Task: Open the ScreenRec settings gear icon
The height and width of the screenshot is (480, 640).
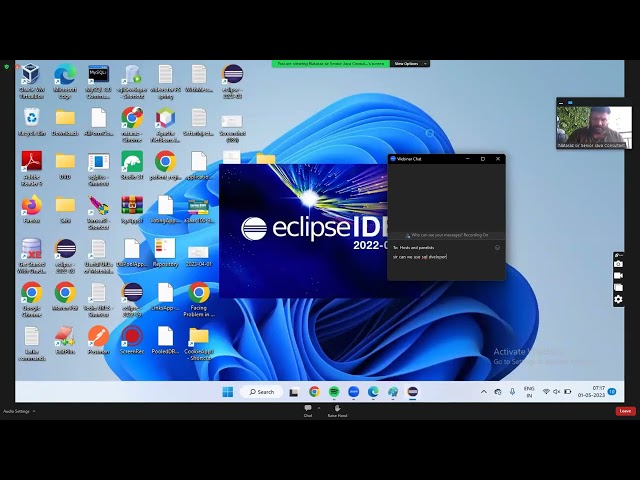Action: pos(618,300)
